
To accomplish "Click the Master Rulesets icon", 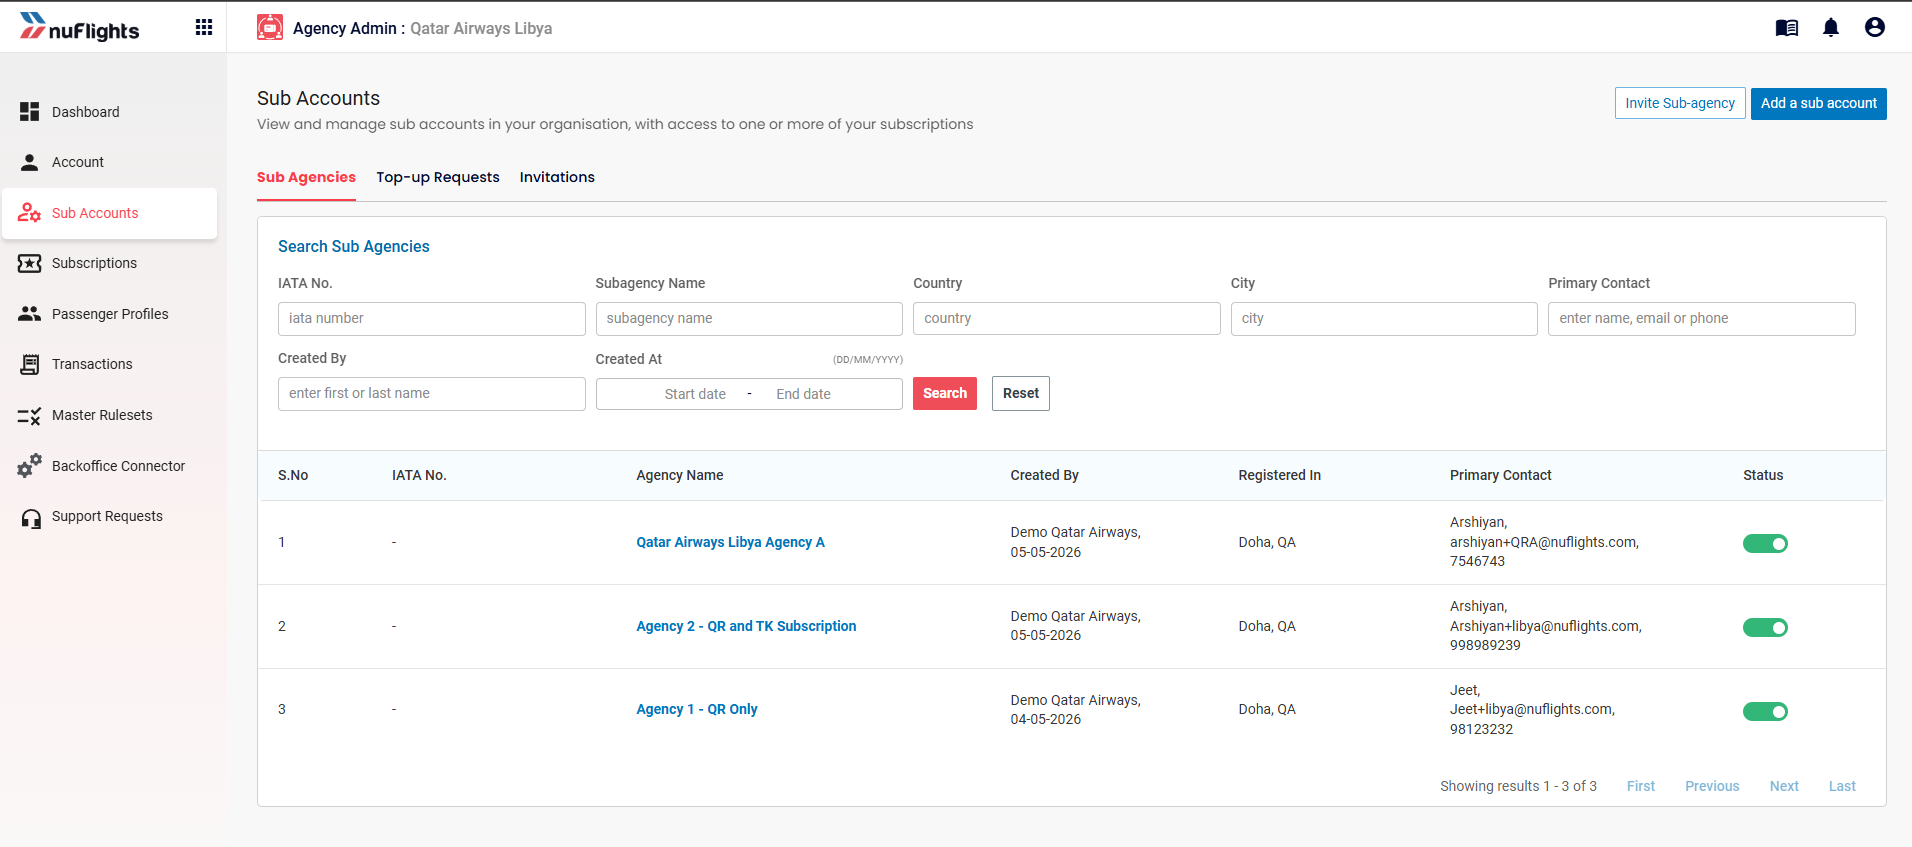I will point(30,415).
